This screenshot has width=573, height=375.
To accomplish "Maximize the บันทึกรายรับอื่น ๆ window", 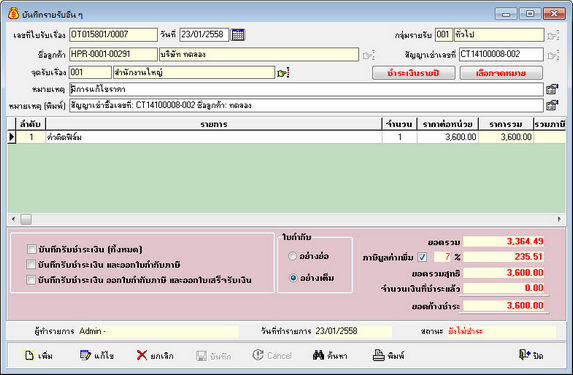I will (x=530, y=14).
